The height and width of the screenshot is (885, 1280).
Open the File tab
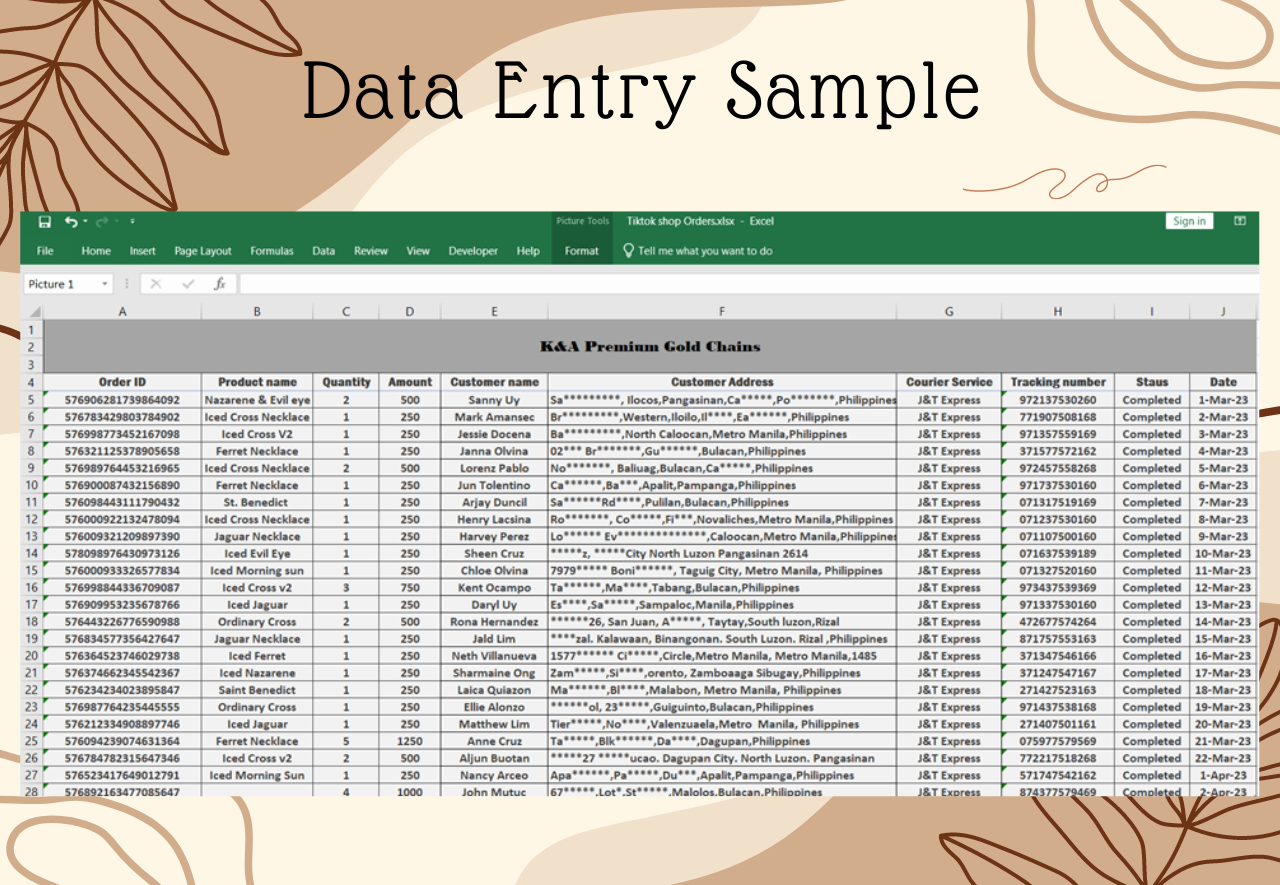45,251
